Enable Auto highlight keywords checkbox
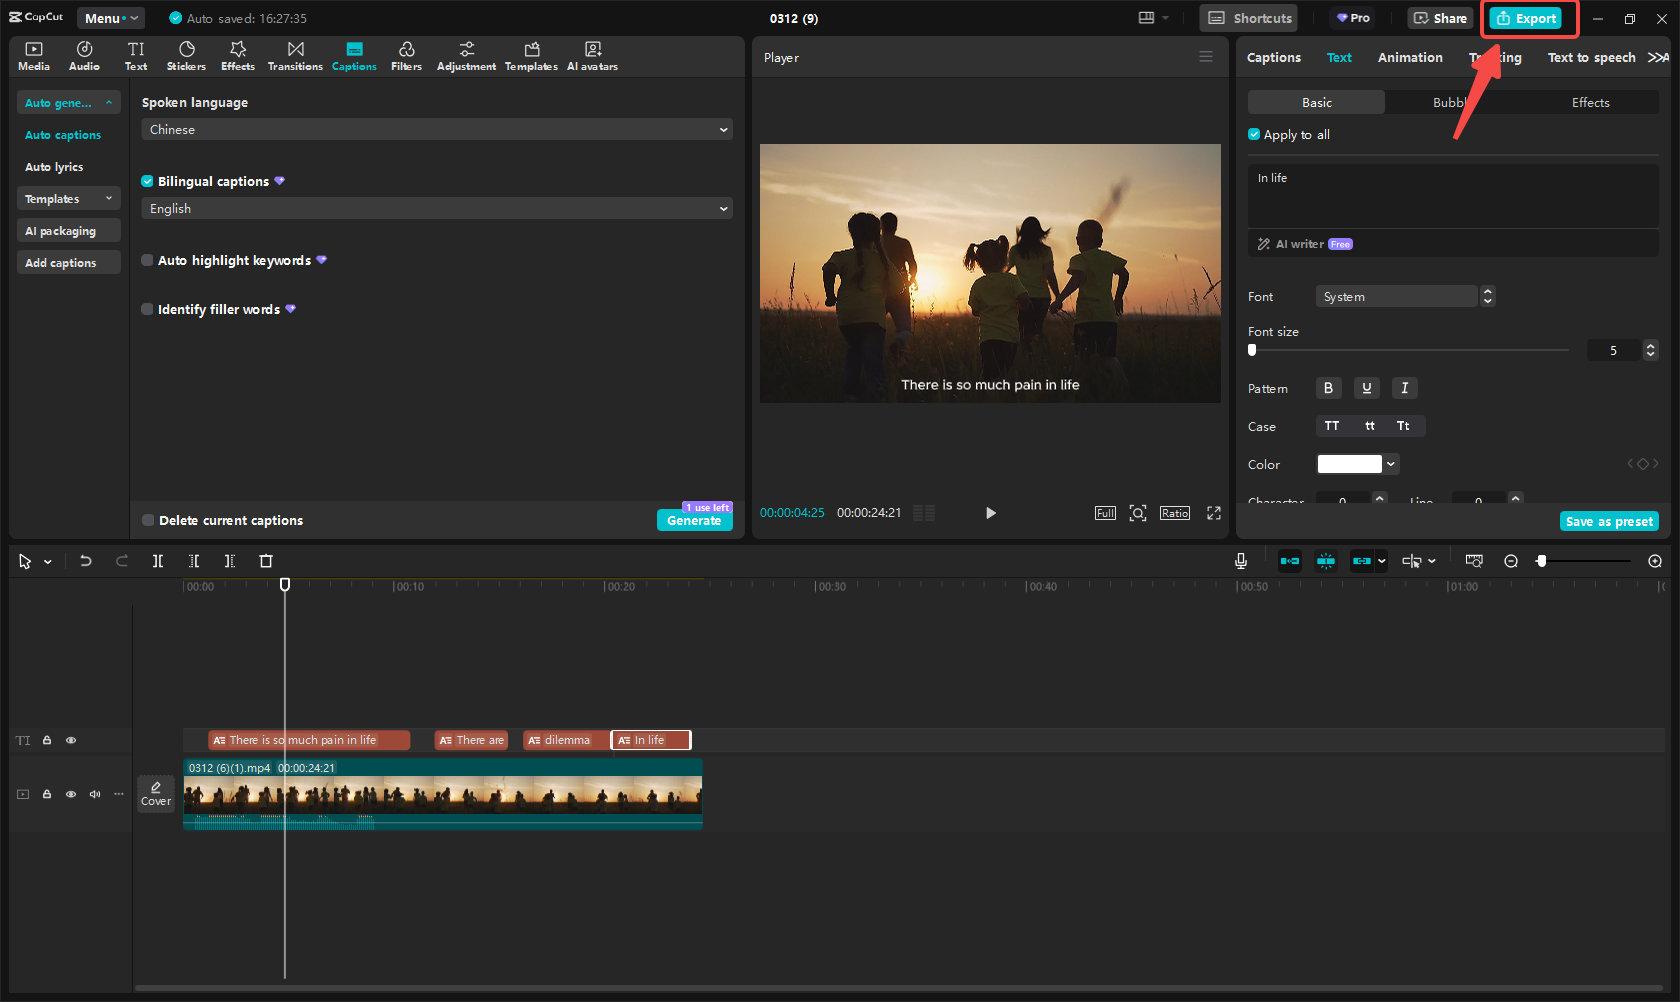The image size is (1680, 1002). tap(148, 260)
